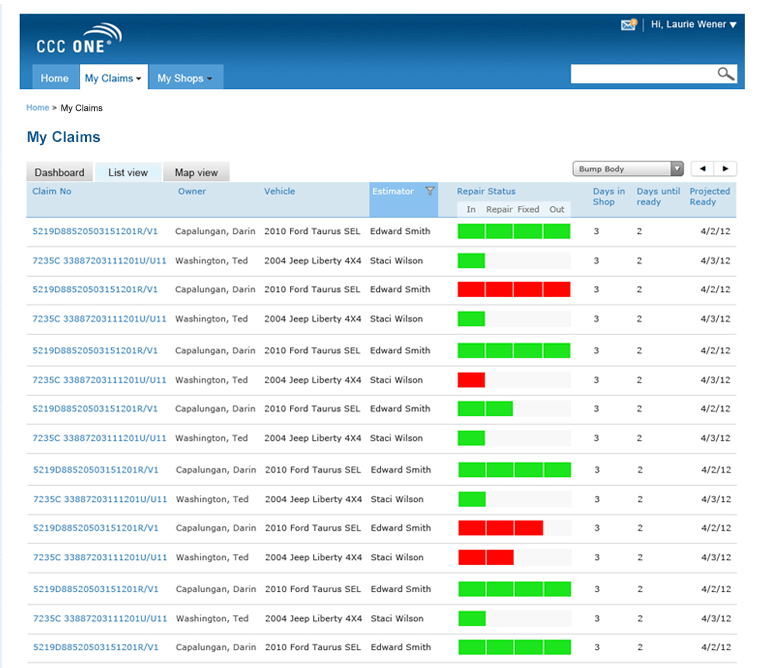Click 'My Claims' text in the breadcrumb
Image resolution: width=760 pixels, height=668 pixels.
tap(81, 108)
